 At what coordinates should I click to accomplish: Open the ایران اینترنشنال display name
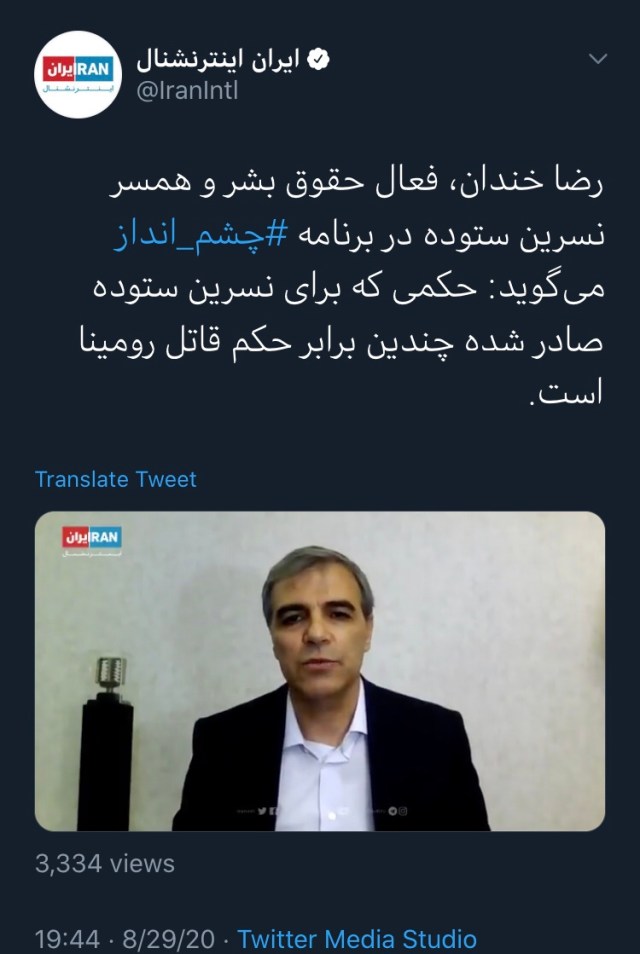[218, 60]
